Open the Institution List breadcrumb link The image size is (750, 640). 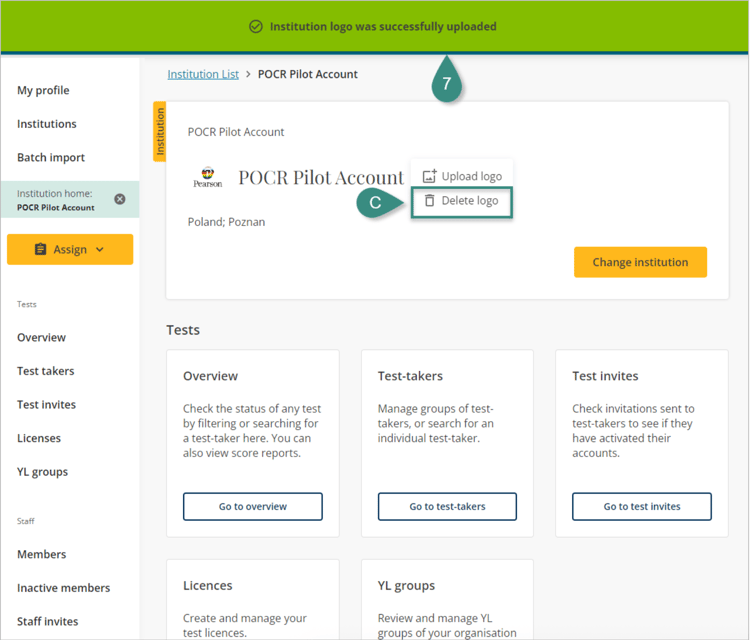[x=203, y=74]
